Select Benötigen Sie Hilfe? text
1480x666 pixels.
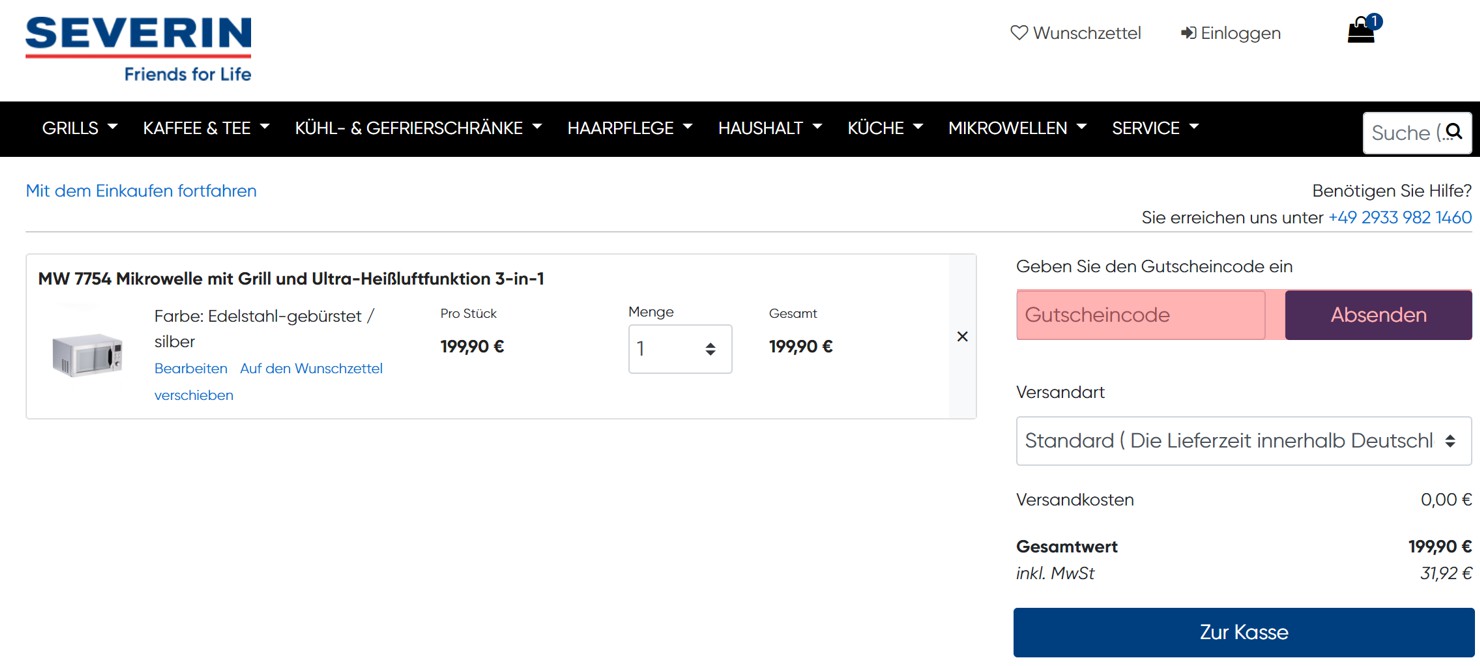[1392, 191]
